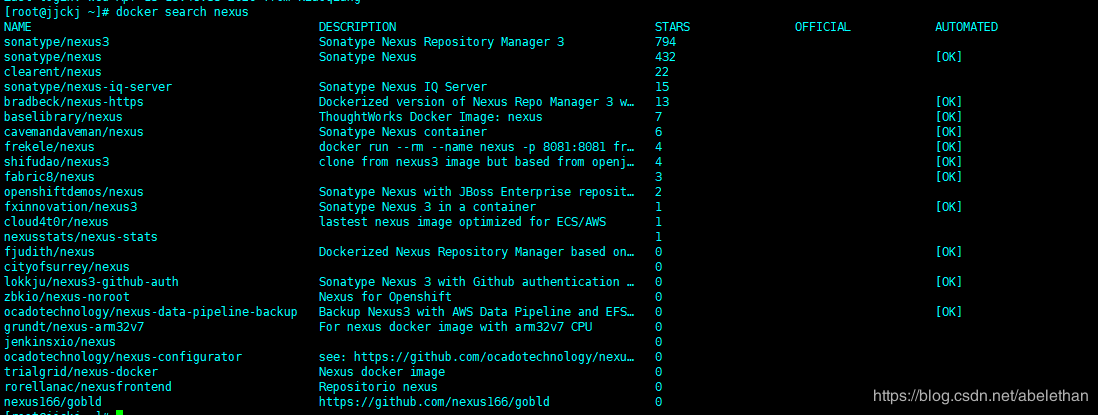Click the bradbeck/nexus-https image name

(73, 102)
